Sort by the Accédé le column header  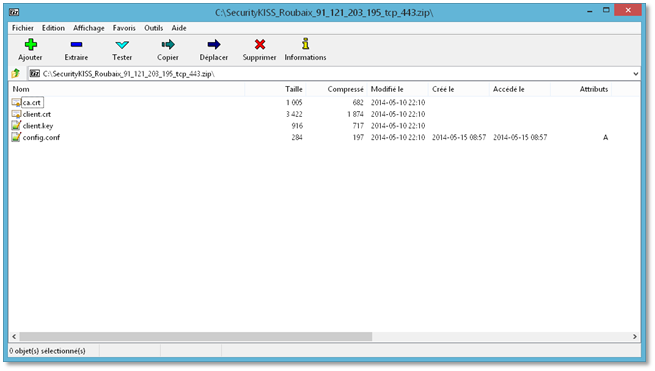pos(520,89)
